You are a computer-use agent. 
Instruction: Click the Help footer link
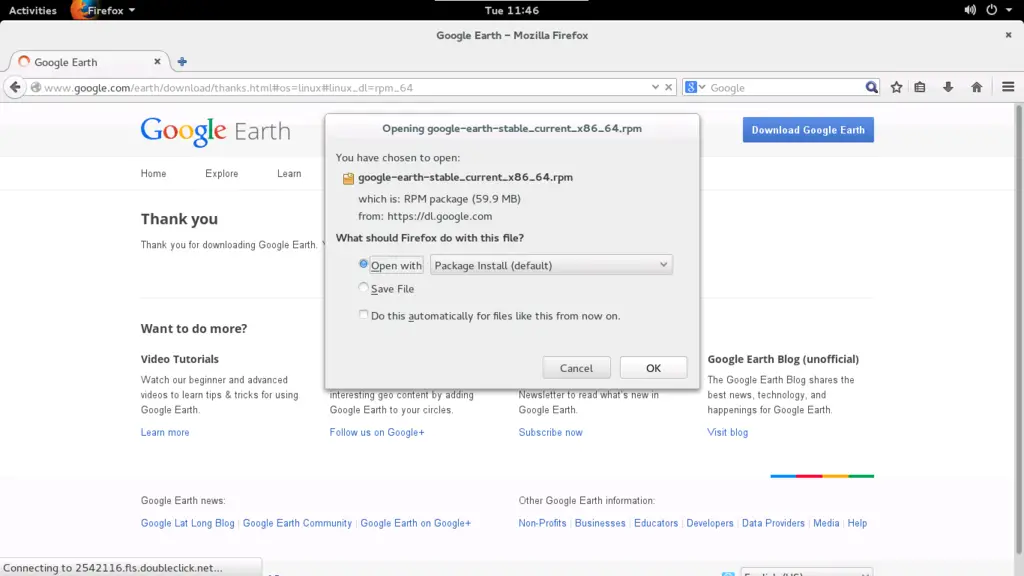[857, 523]
